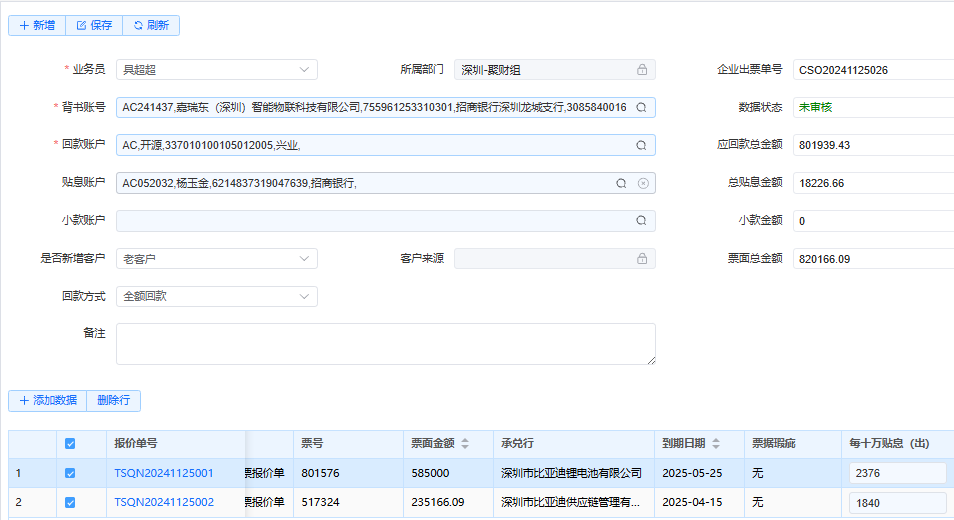The width and height of the screenshot is (954, 520).
Task: Click the lock icon in 客户来源 field
Action: tap(642, 259)
